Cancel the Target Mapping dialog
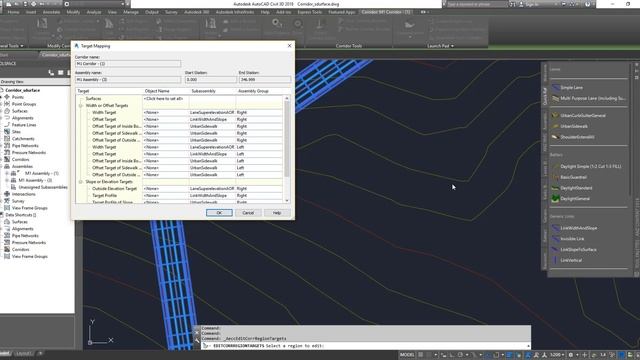The width and height of the screenshot is (640, 360). (248, 213)
